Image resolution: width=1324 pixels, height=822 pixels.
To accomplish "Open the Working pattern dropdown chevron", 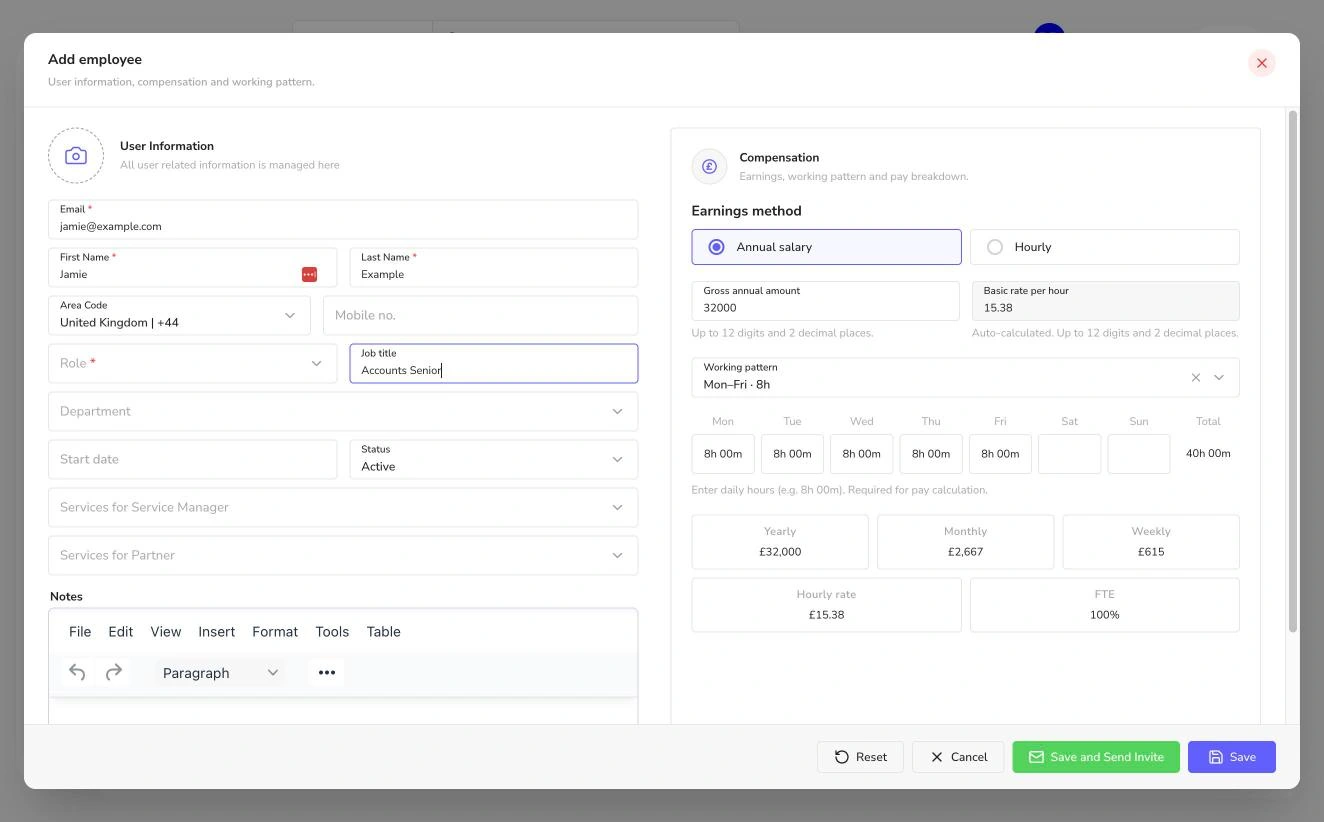I will [x=1219, y=378].
